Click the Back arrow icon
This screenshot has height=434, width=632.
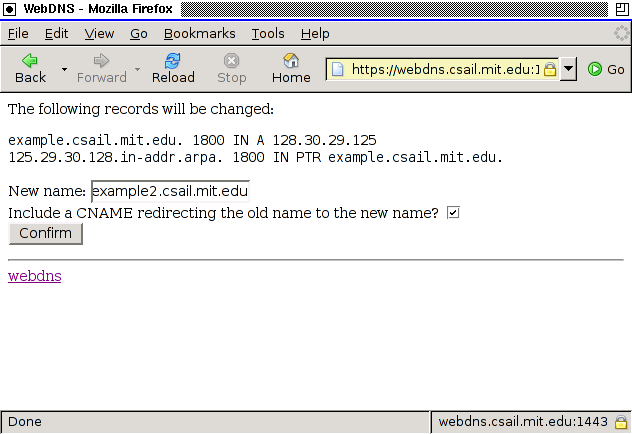click(x=30, y=60)
